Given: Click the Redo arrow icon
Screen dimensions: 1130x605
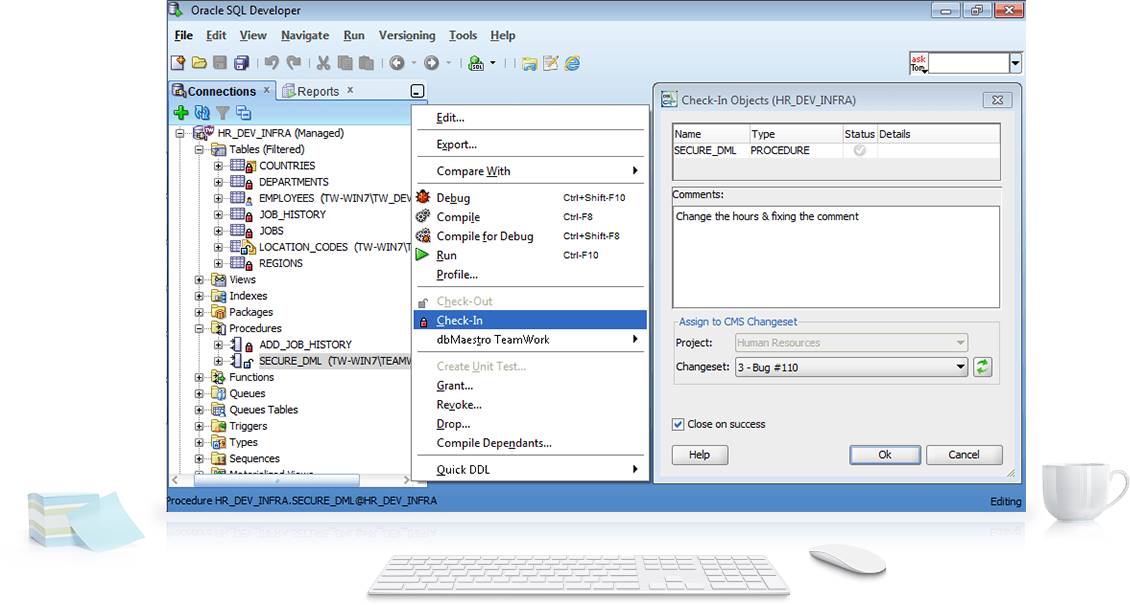Looking at the screenshot, I should pos(293,63).
